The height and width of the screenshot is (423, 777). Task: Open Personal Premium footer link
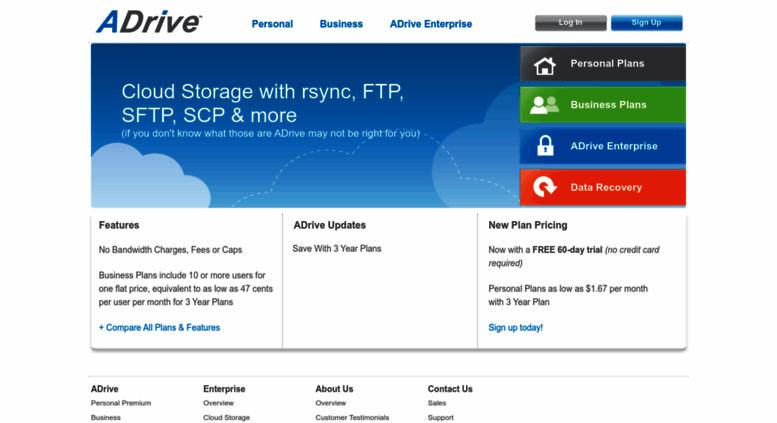121,403
